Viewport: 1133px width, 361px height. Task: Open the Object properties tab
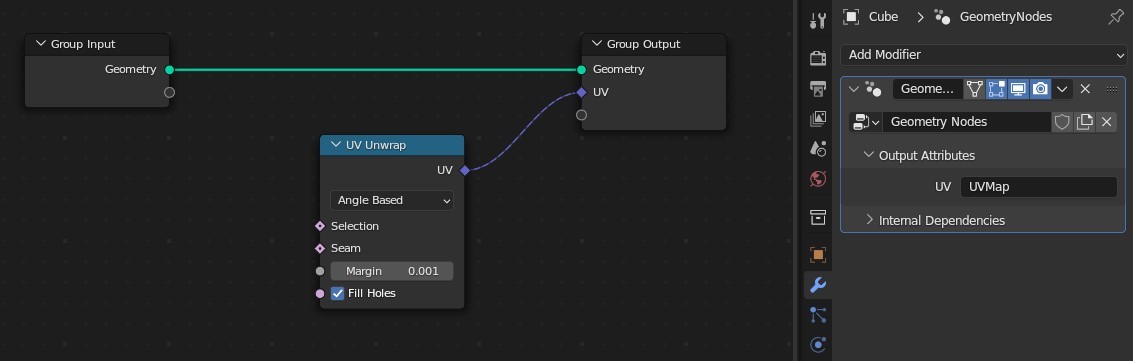(818, 254)
